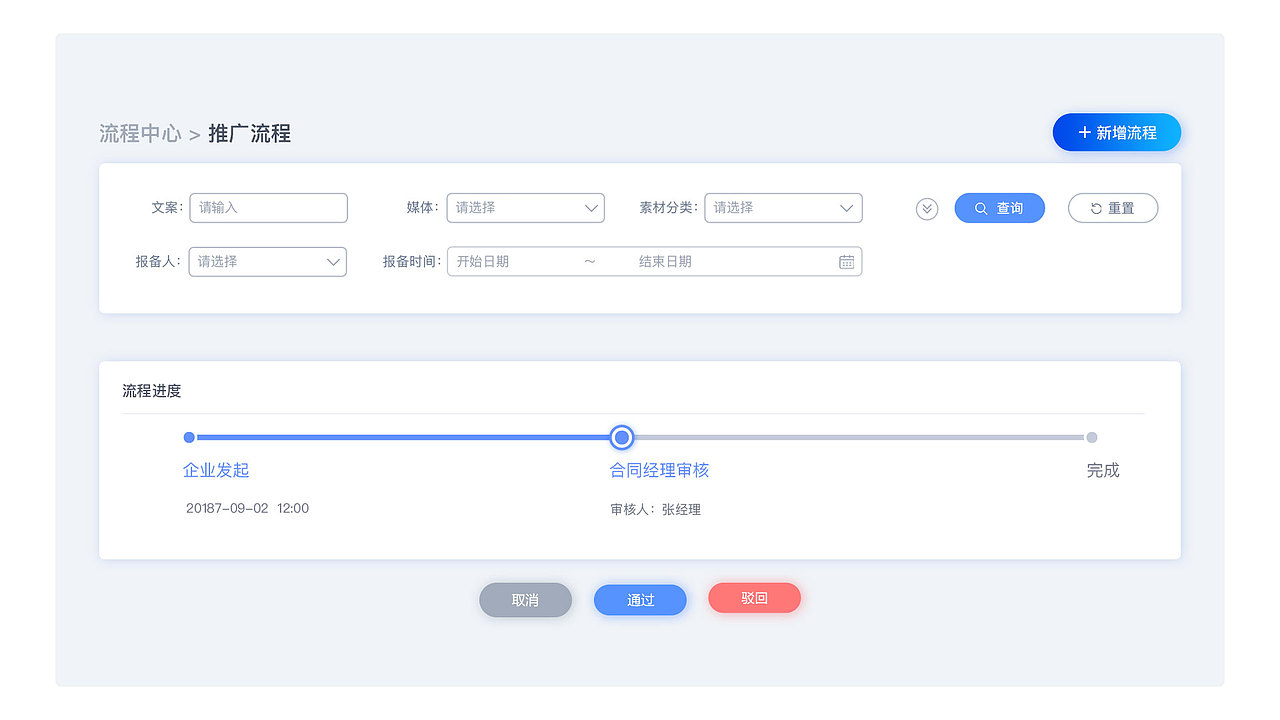This screenshot has width=1280, height=720.
Task: Click the blue progress bar track
Action: (x=400, y=437)
